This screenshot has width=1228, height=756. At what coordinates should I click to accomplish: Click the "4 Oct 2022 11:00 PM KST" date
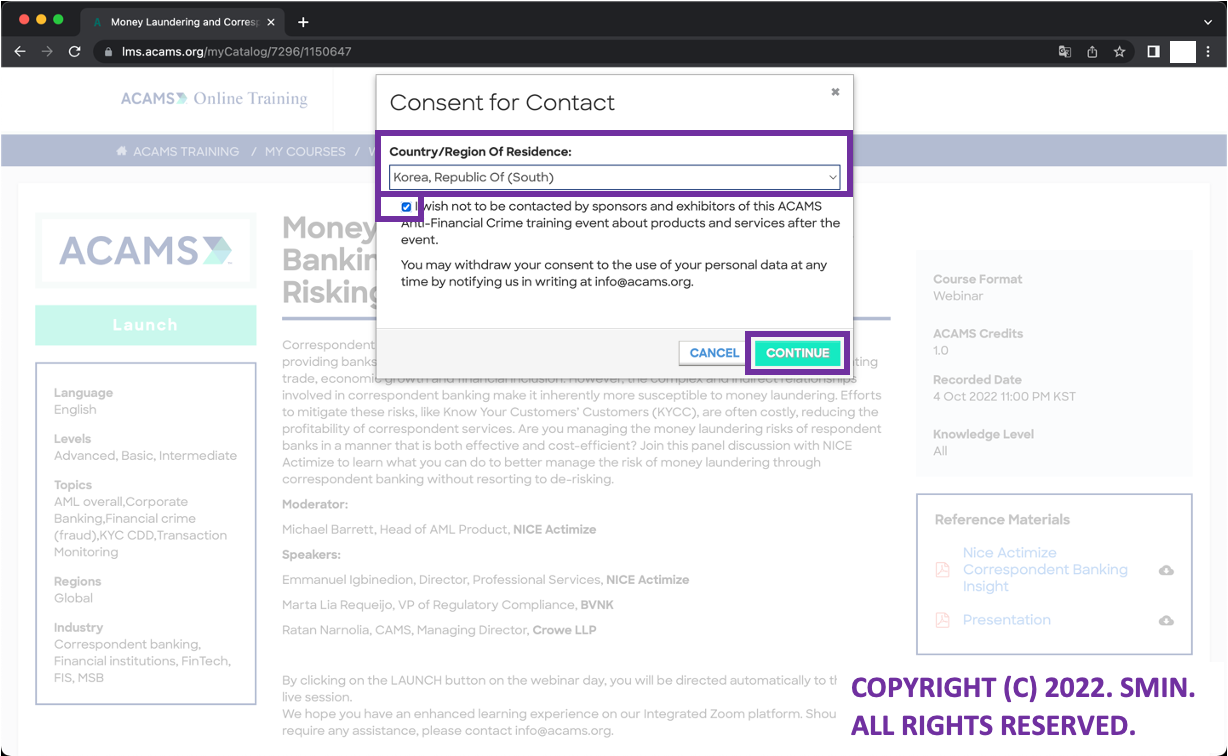pos(1004,397)
